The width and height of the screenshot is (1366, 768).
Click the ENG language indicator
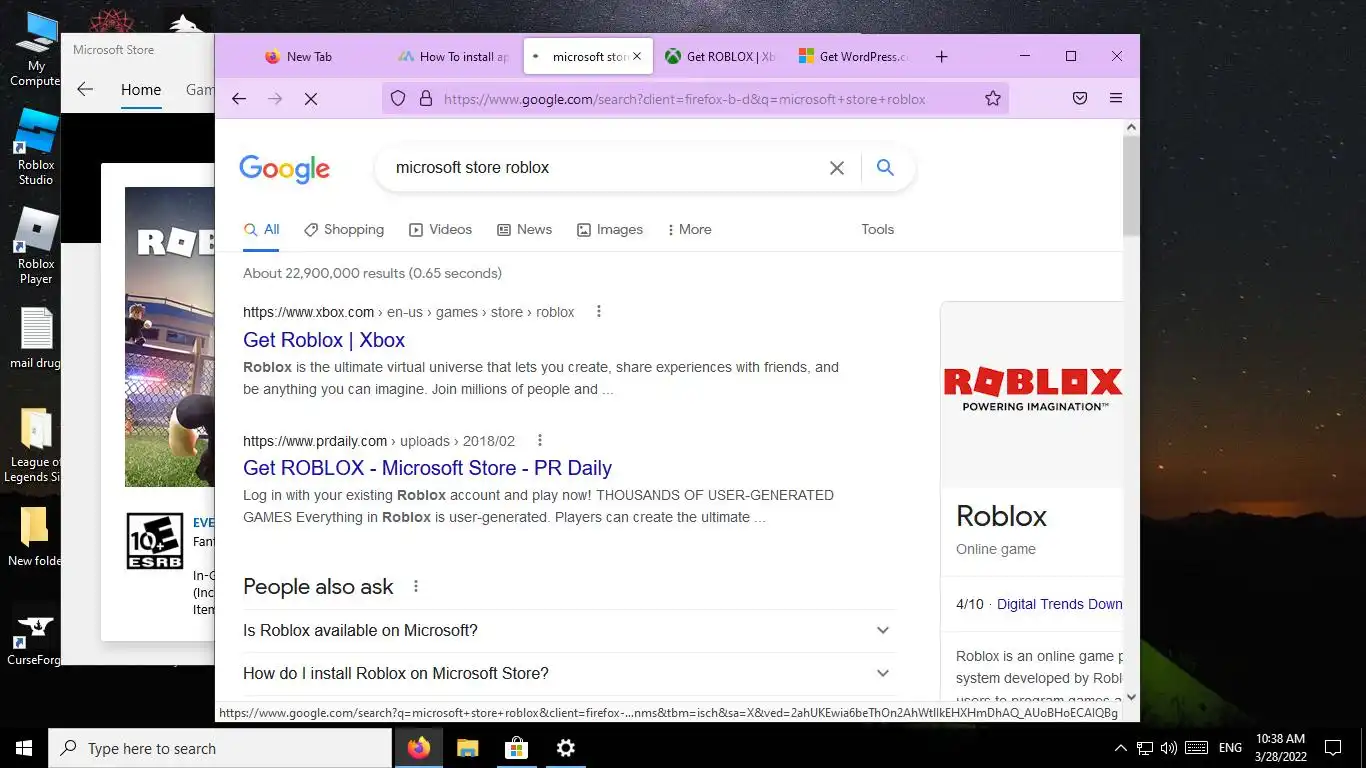point(1230,748)
